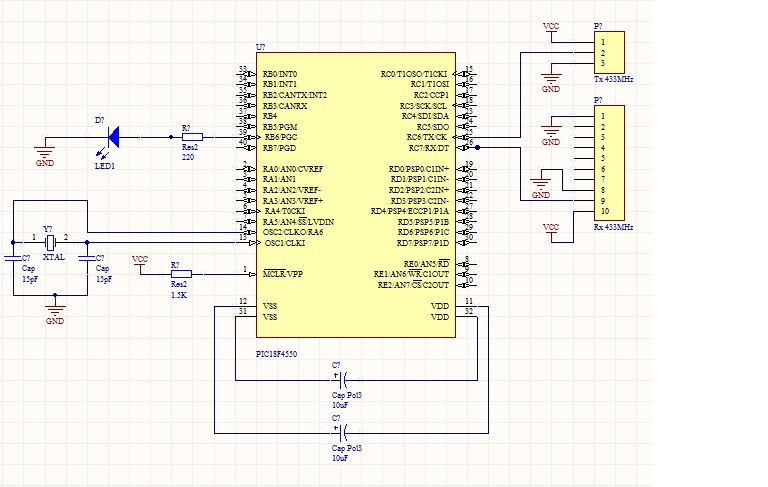This screenshot has height=487, width=768.
Task: Click the RC4/SDI/SDA pin label
Action: pos(425,116)
